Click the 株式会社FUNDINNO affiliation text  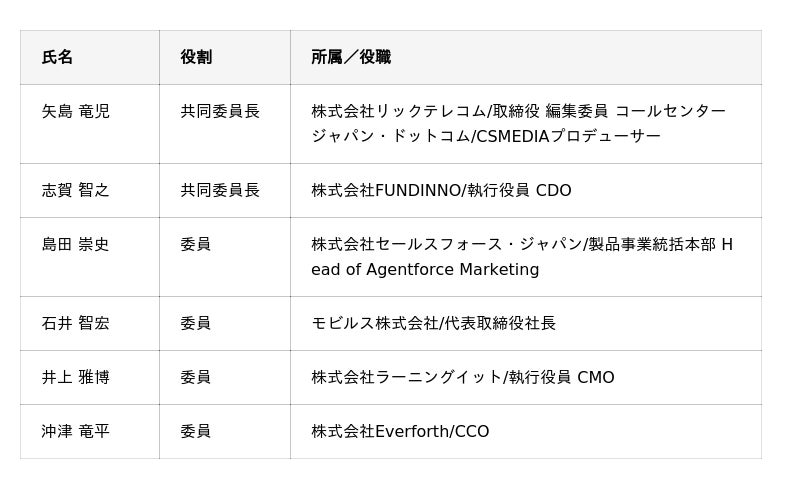click(441, 191)
